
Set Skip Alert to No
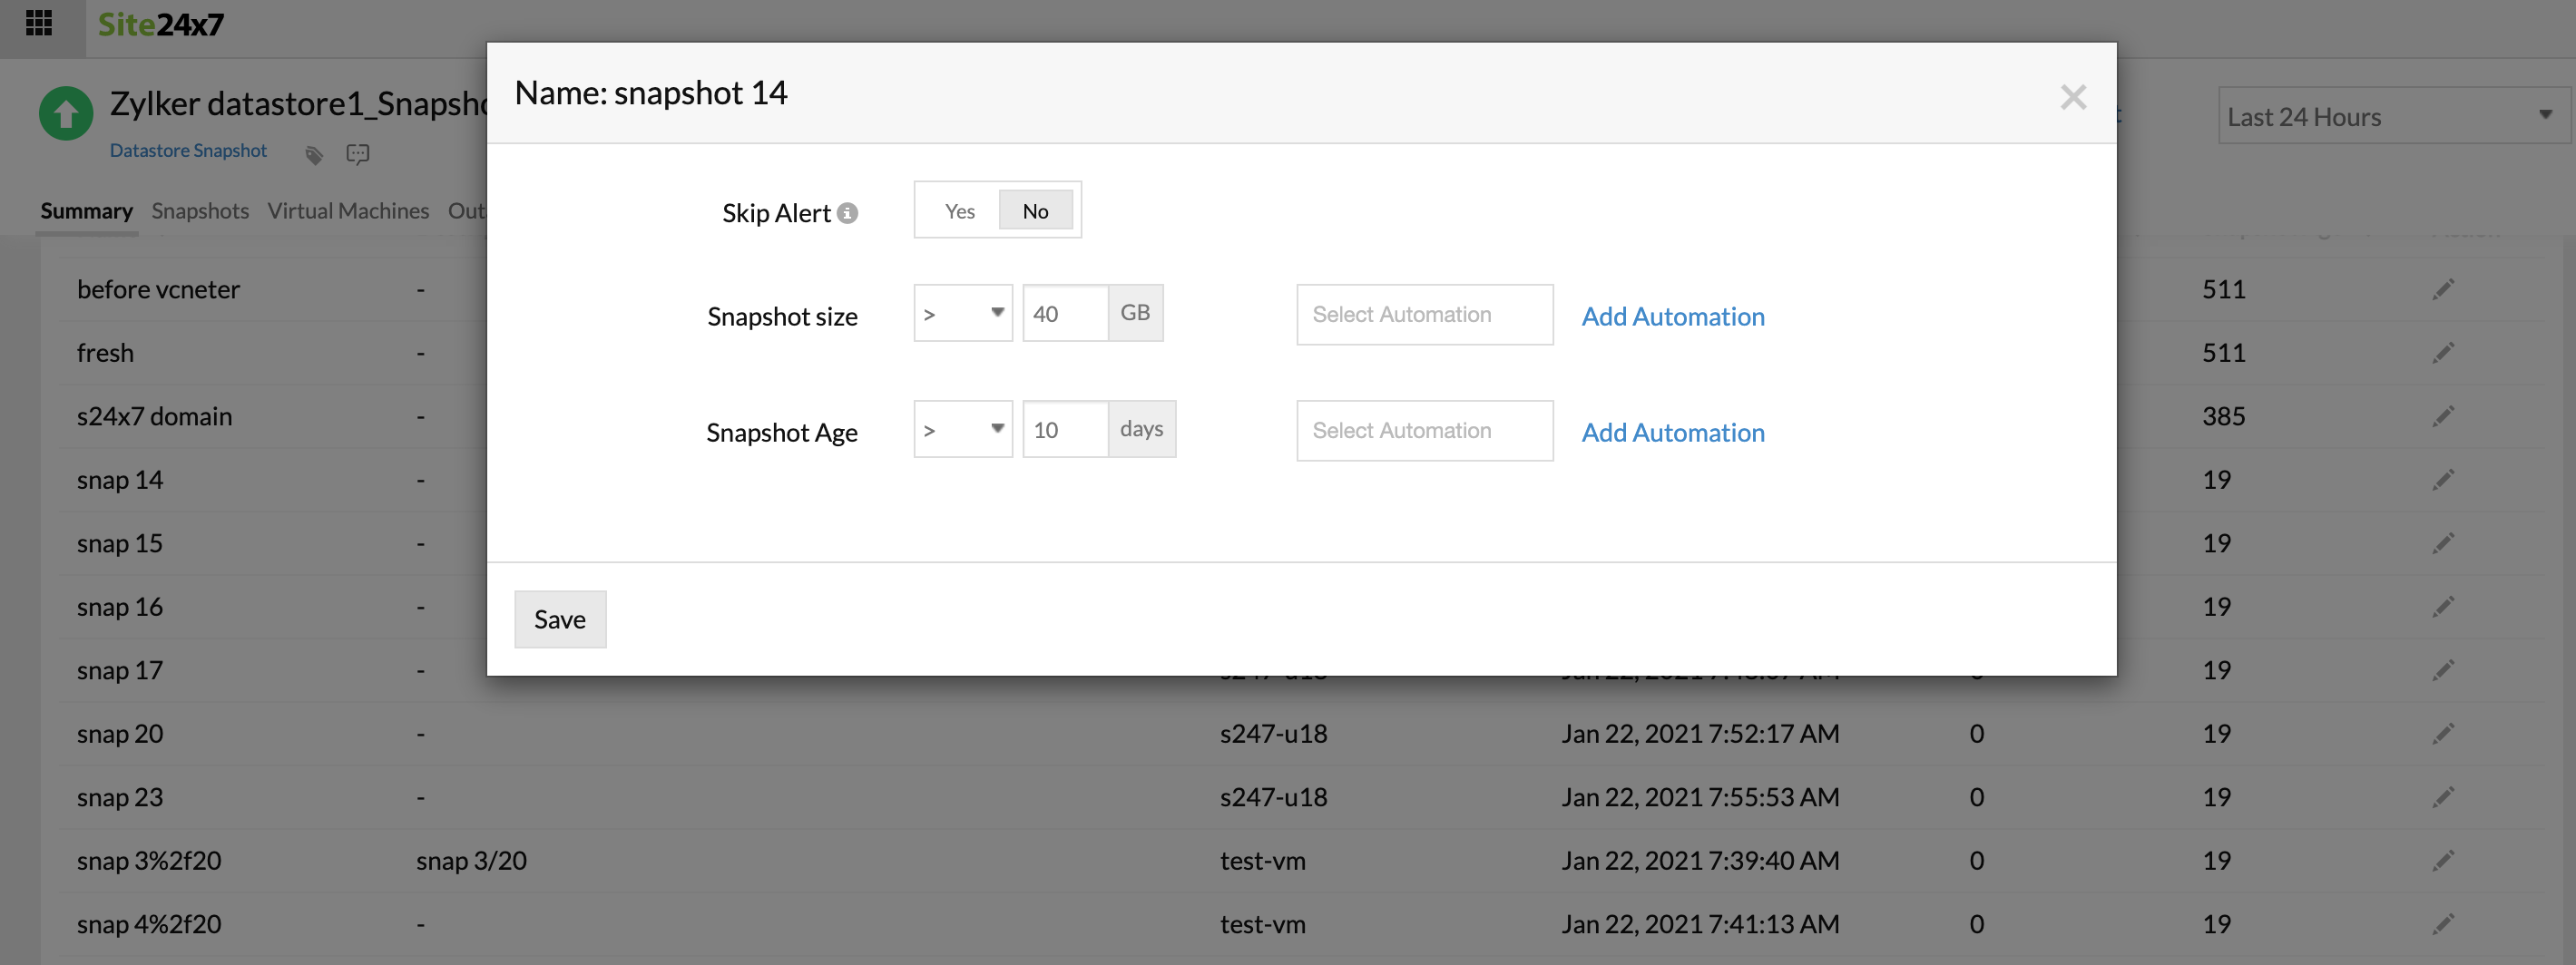pyautogui.click(x=1035, y=211)
